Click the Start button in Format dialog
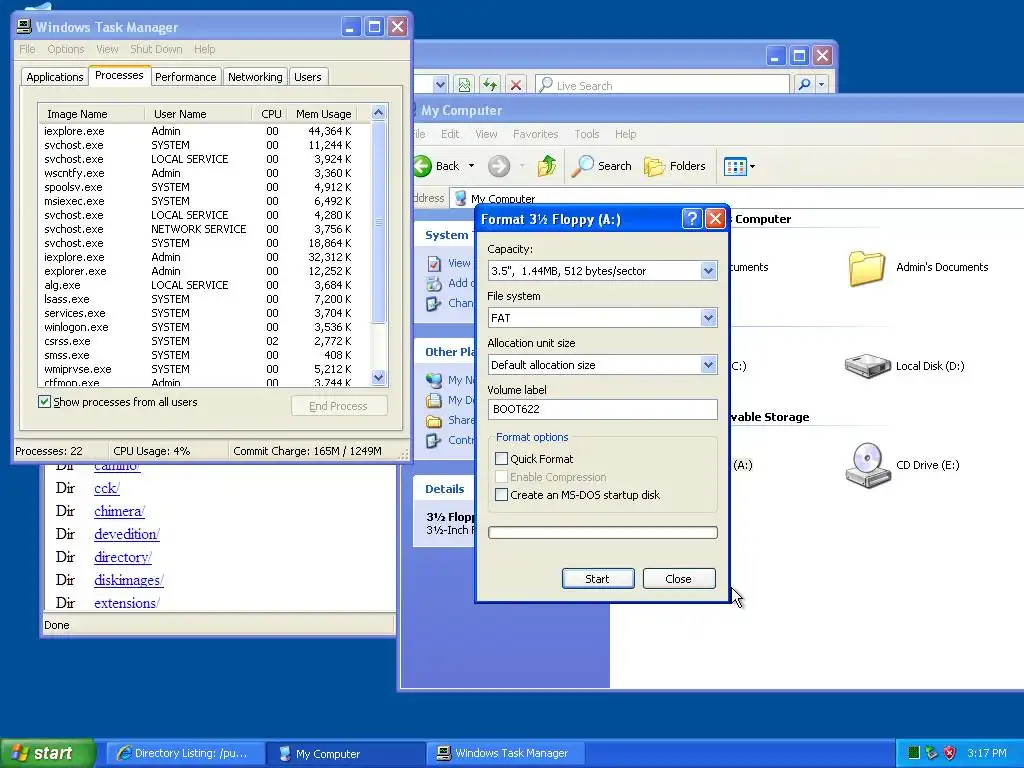Screen dimensions: 1024x768 [x=598, y=579]
